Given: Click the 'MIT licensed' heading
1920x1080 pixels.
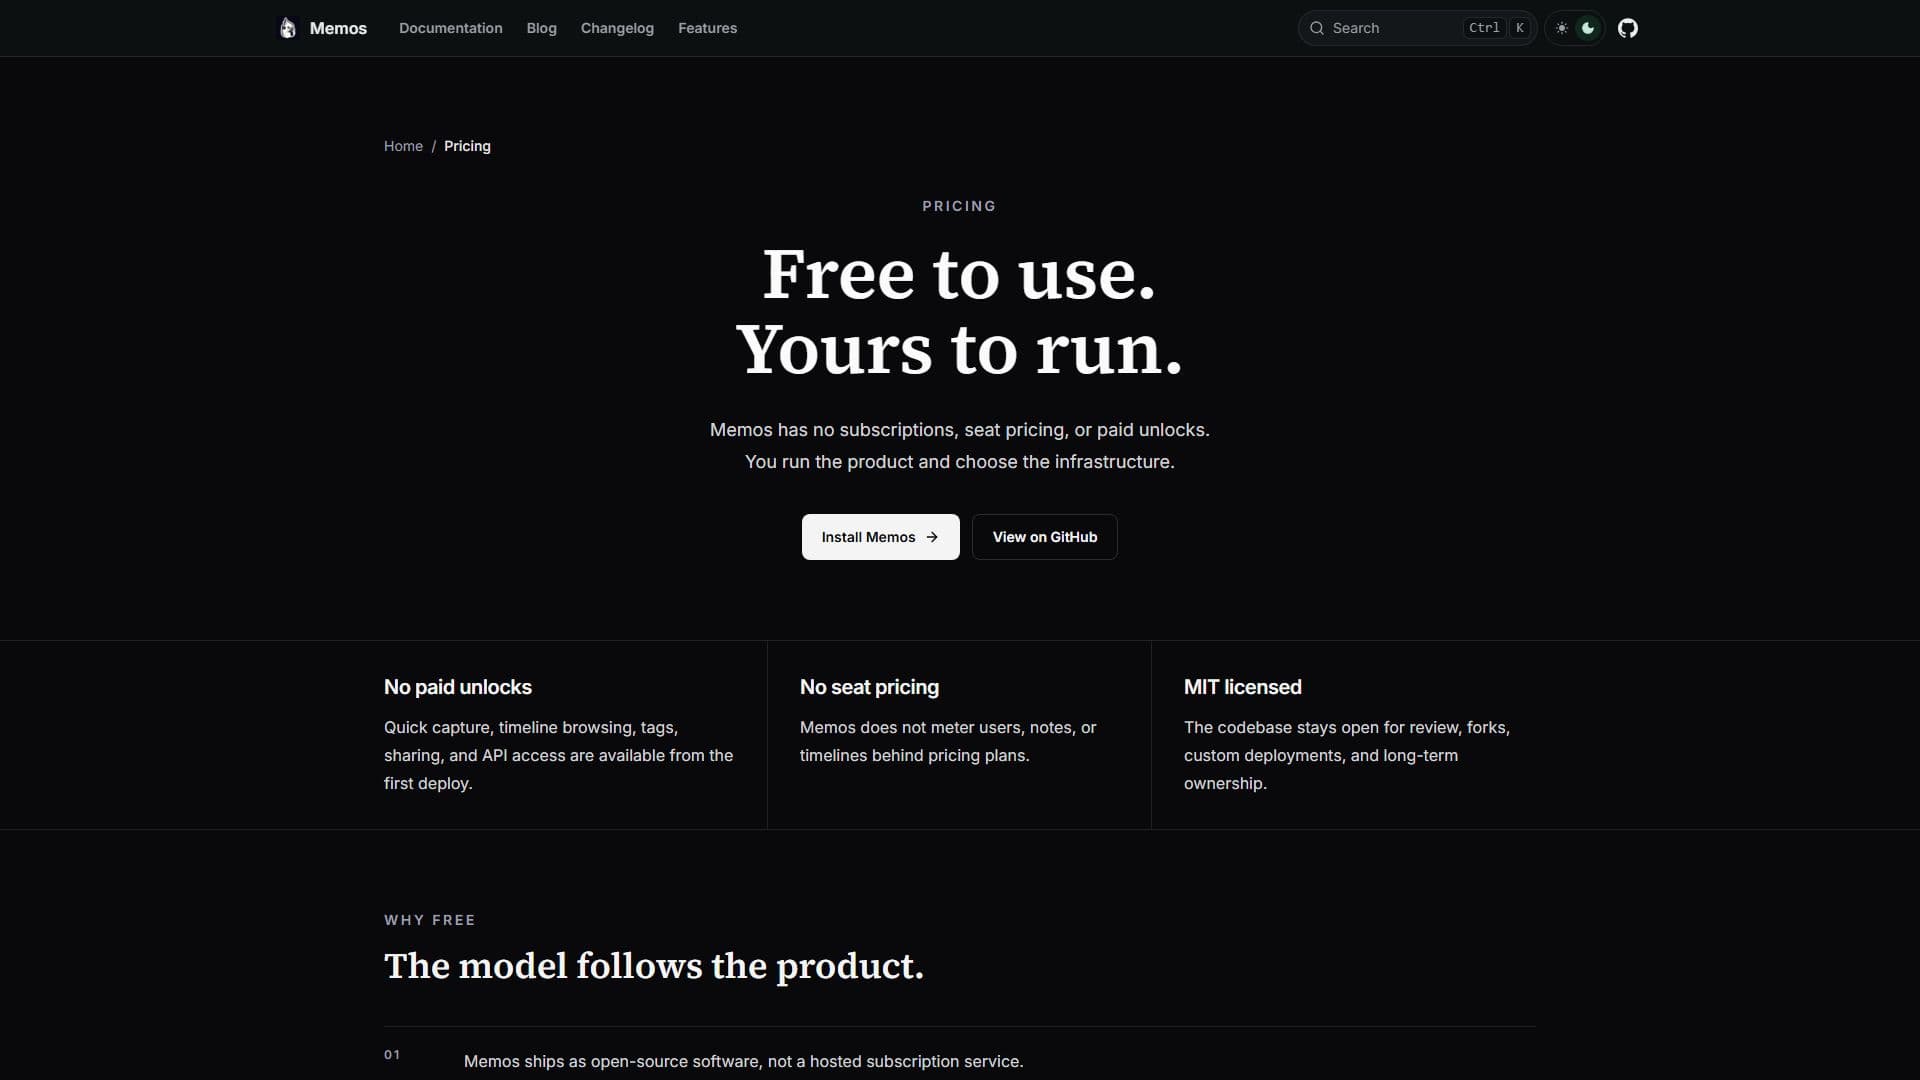Looking at the screenshot, I should coord(1242,687).
